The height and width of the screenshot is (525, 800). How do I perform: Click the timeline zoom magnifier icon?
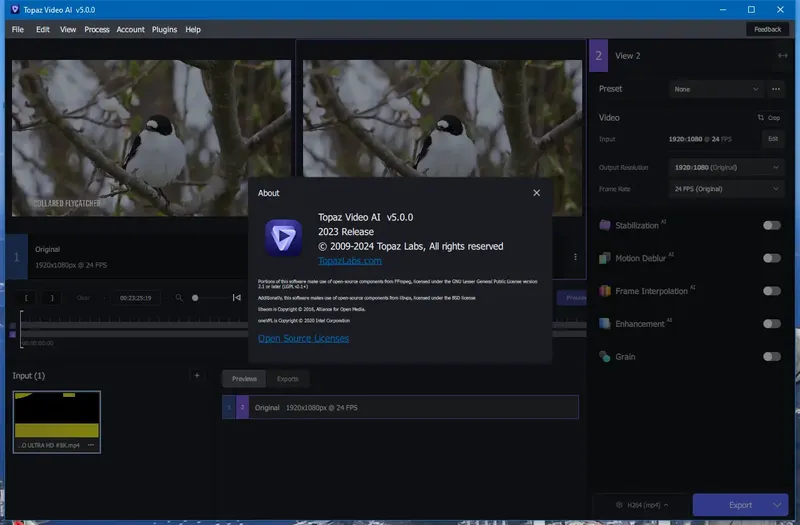point(179,297)
